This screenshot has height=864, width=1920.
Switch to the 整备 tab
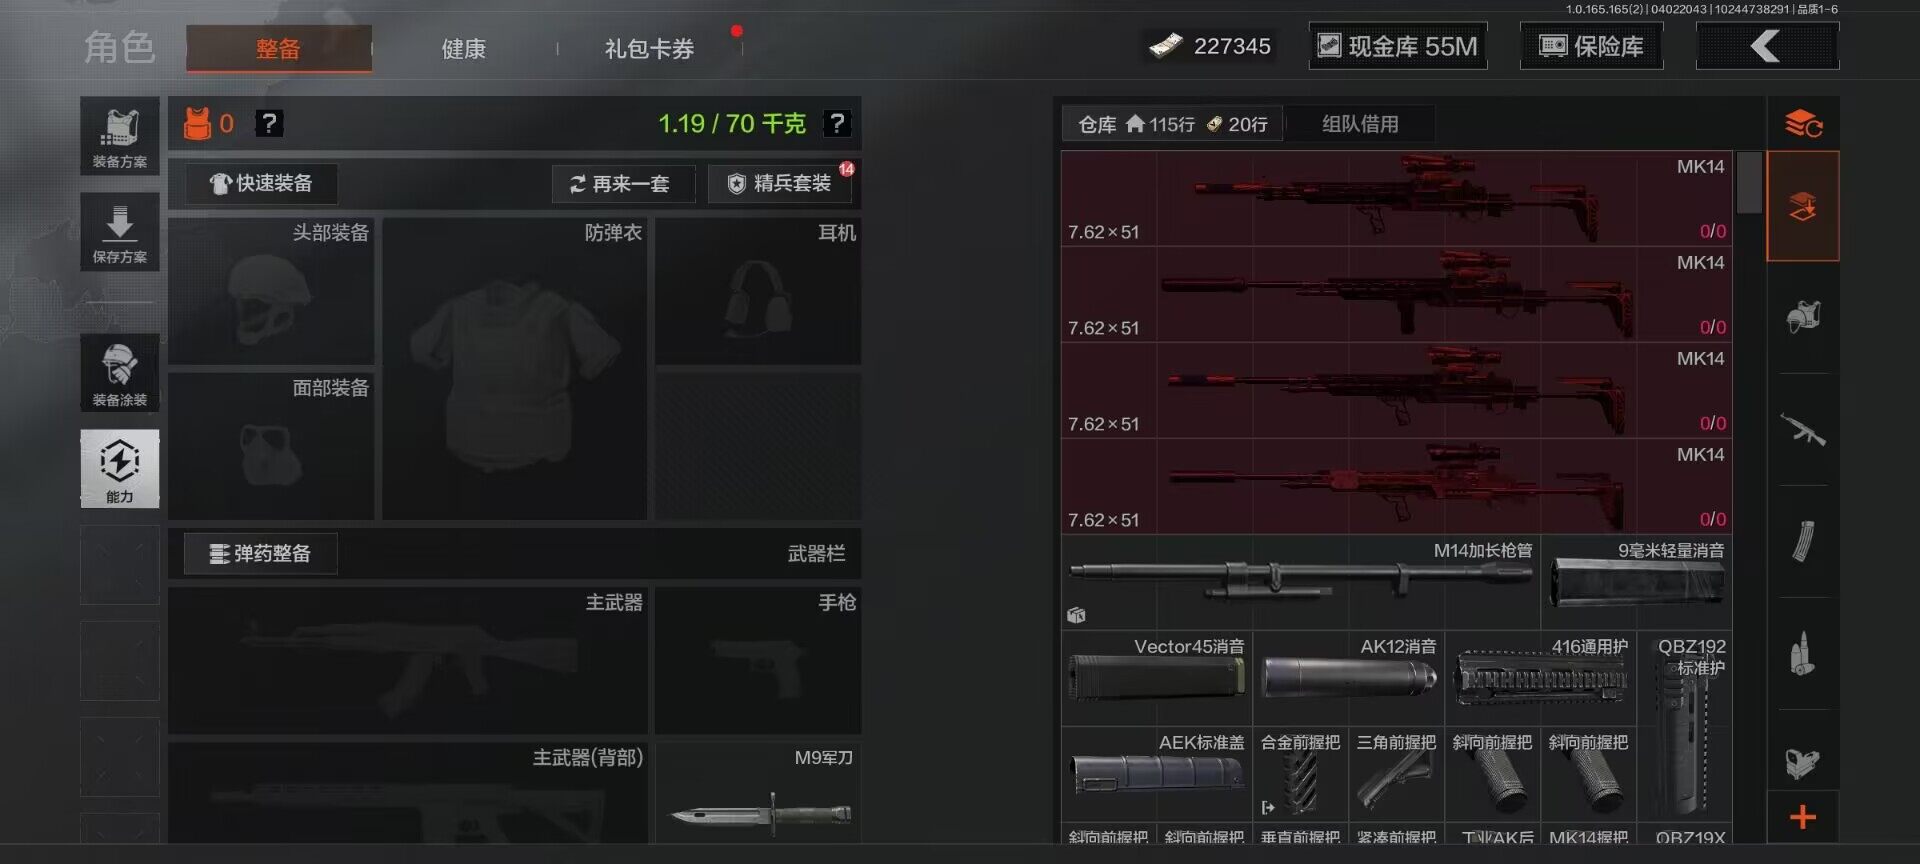279,48
